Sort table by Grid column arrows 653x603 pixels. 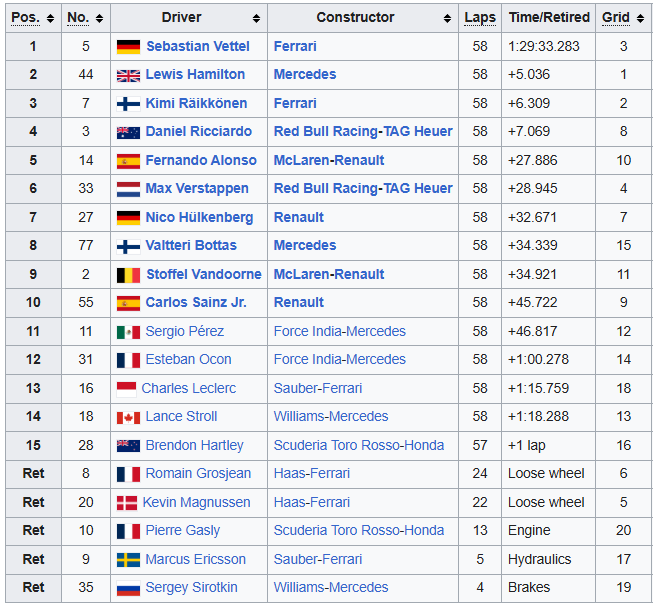click(x=641, y=18)
